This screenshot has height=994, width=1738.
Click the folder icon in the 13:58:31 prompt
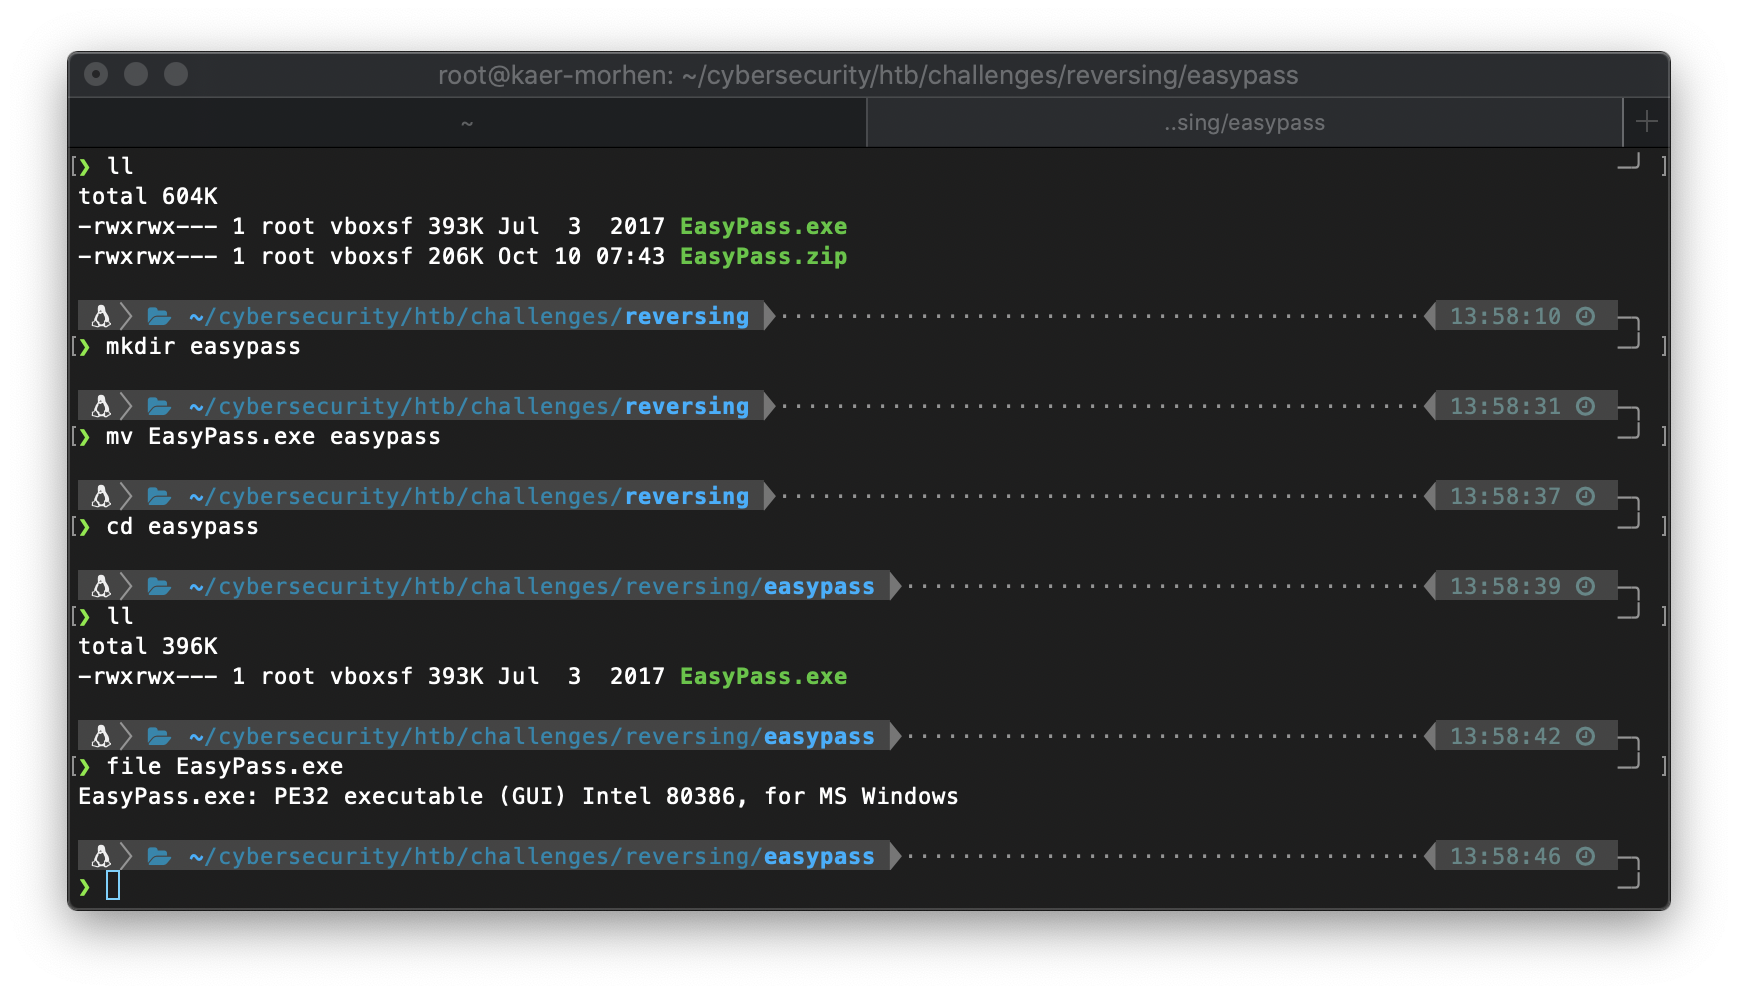[x=159, y=406]
